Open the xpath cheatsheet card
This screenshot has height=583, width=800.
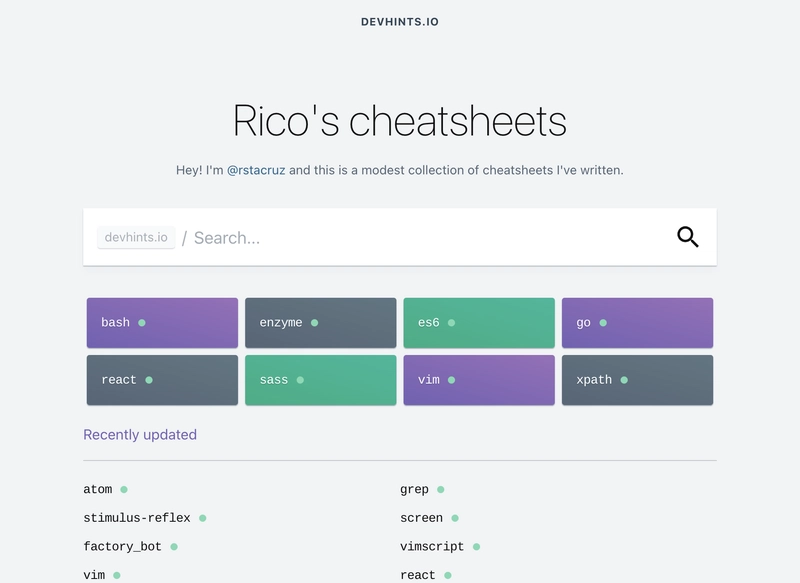[637, 380]
